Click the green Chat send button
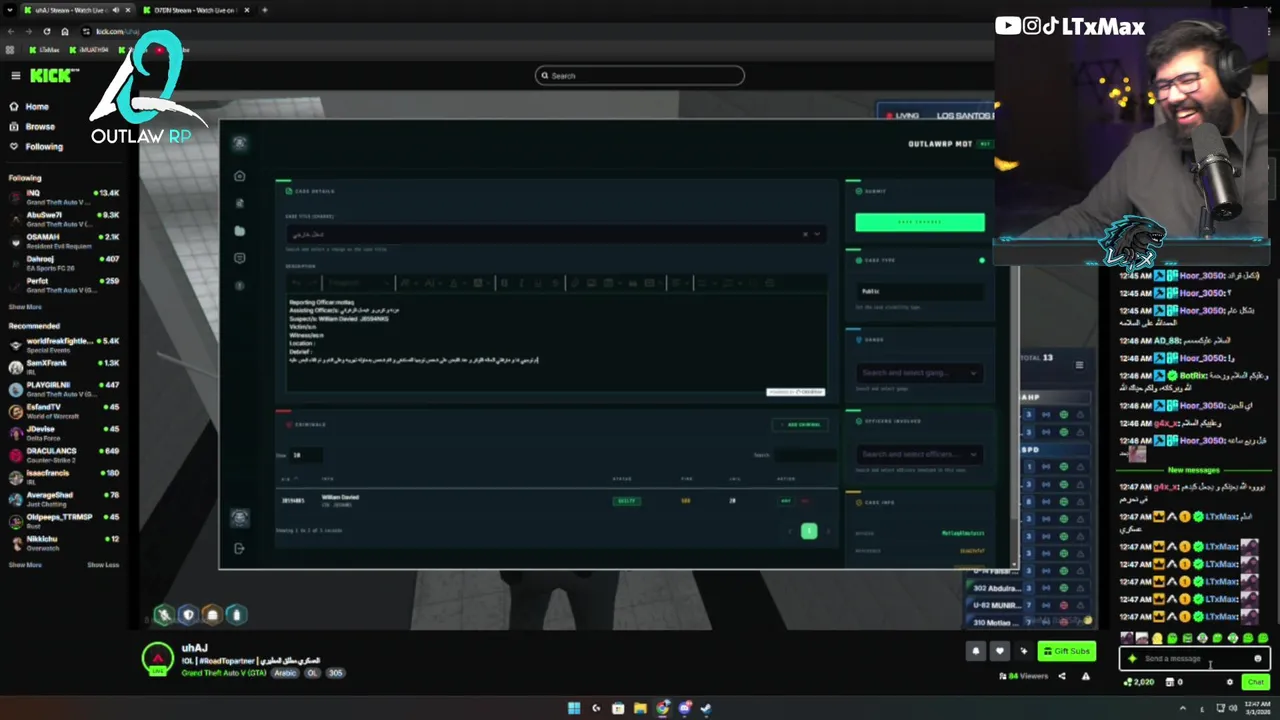The image size is (1280, 720). pos(1255,682)
